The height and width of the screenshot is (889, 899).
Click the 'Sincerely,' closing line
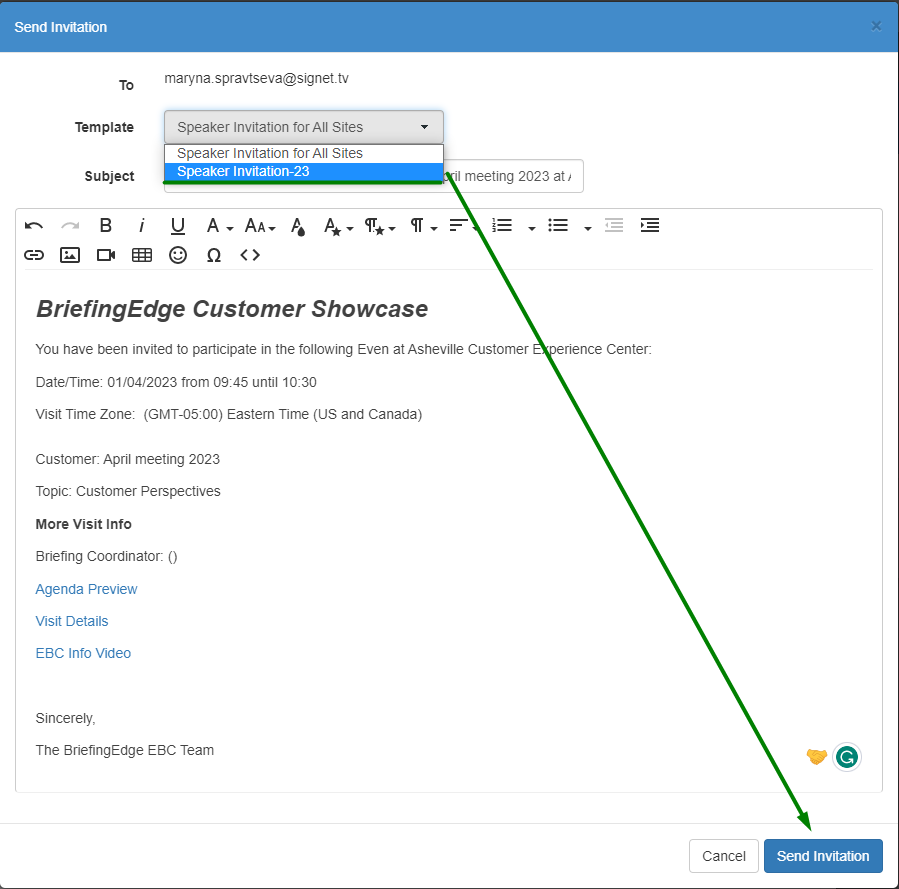pos(65,718)
